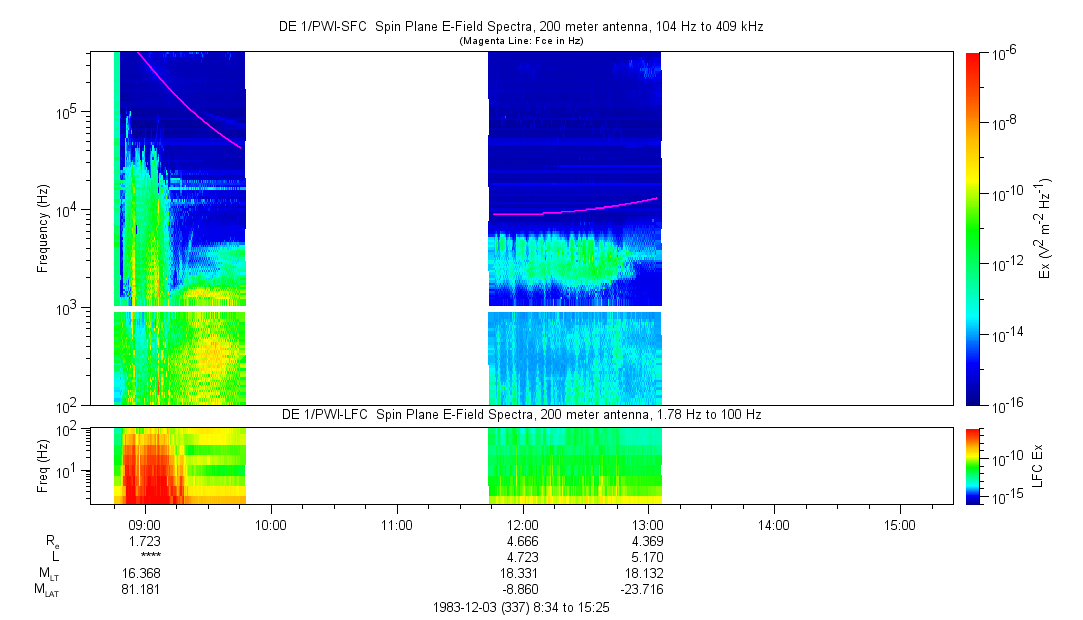The image size is (1083, 620).
Task: Click the LFC spectra plot title
Action: (x=521, y=415)
